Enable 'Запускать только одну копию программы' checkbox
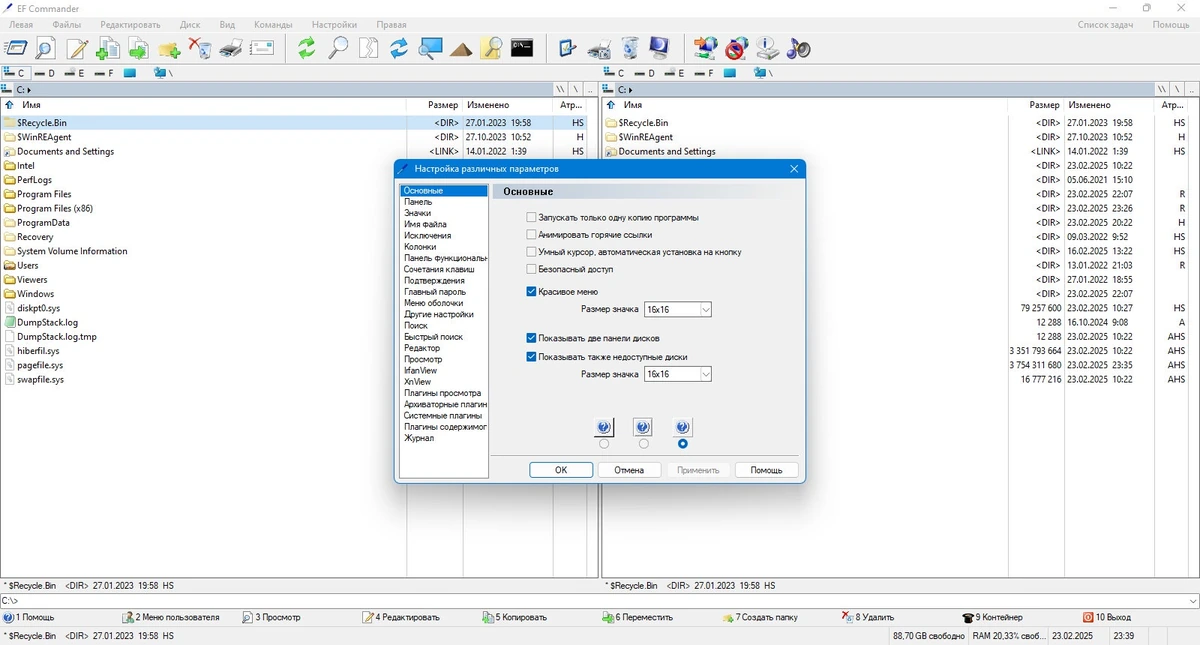Viewport: 1200px width, 645px height. [532, 217]
